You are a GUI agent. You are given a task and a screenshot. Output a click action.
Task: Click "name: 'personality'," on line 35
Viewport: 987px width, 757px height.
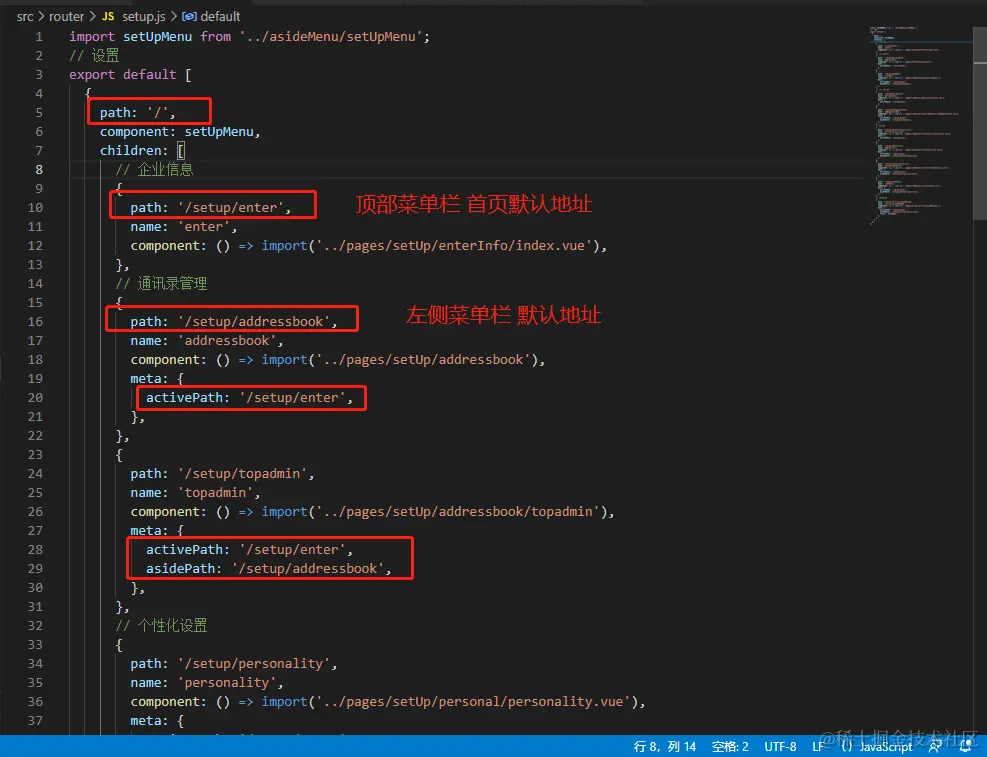point(207,682)
